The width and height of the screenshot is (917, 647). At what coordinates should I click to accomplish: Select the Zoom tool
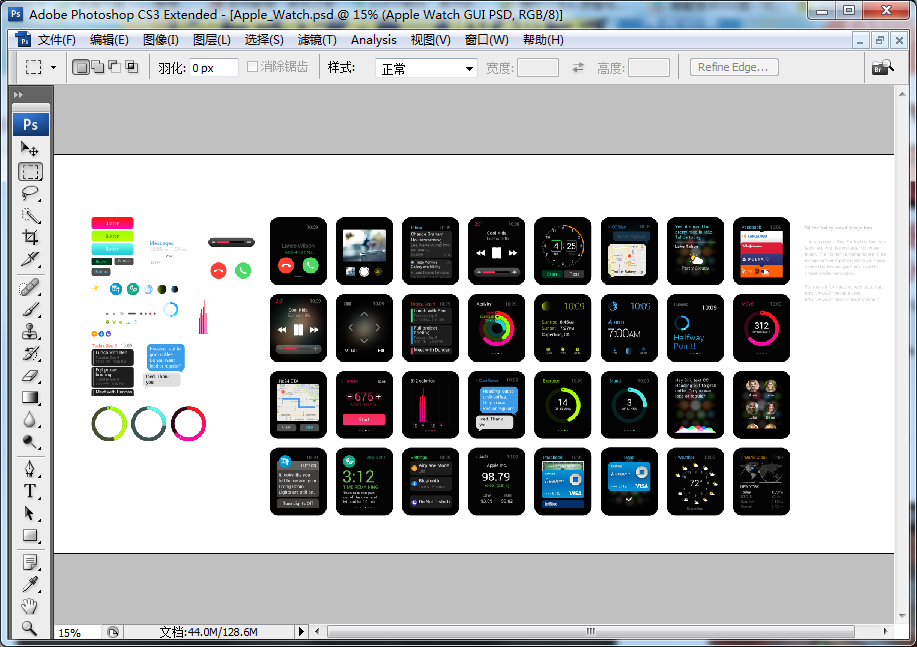coord(30,628)
